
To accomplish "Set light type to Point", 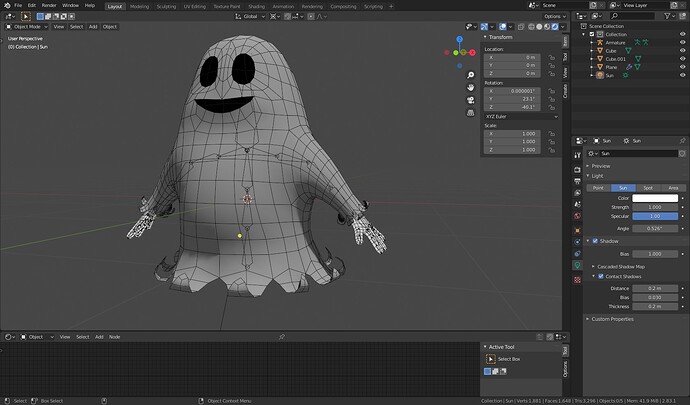I will (x=598, y=188).
